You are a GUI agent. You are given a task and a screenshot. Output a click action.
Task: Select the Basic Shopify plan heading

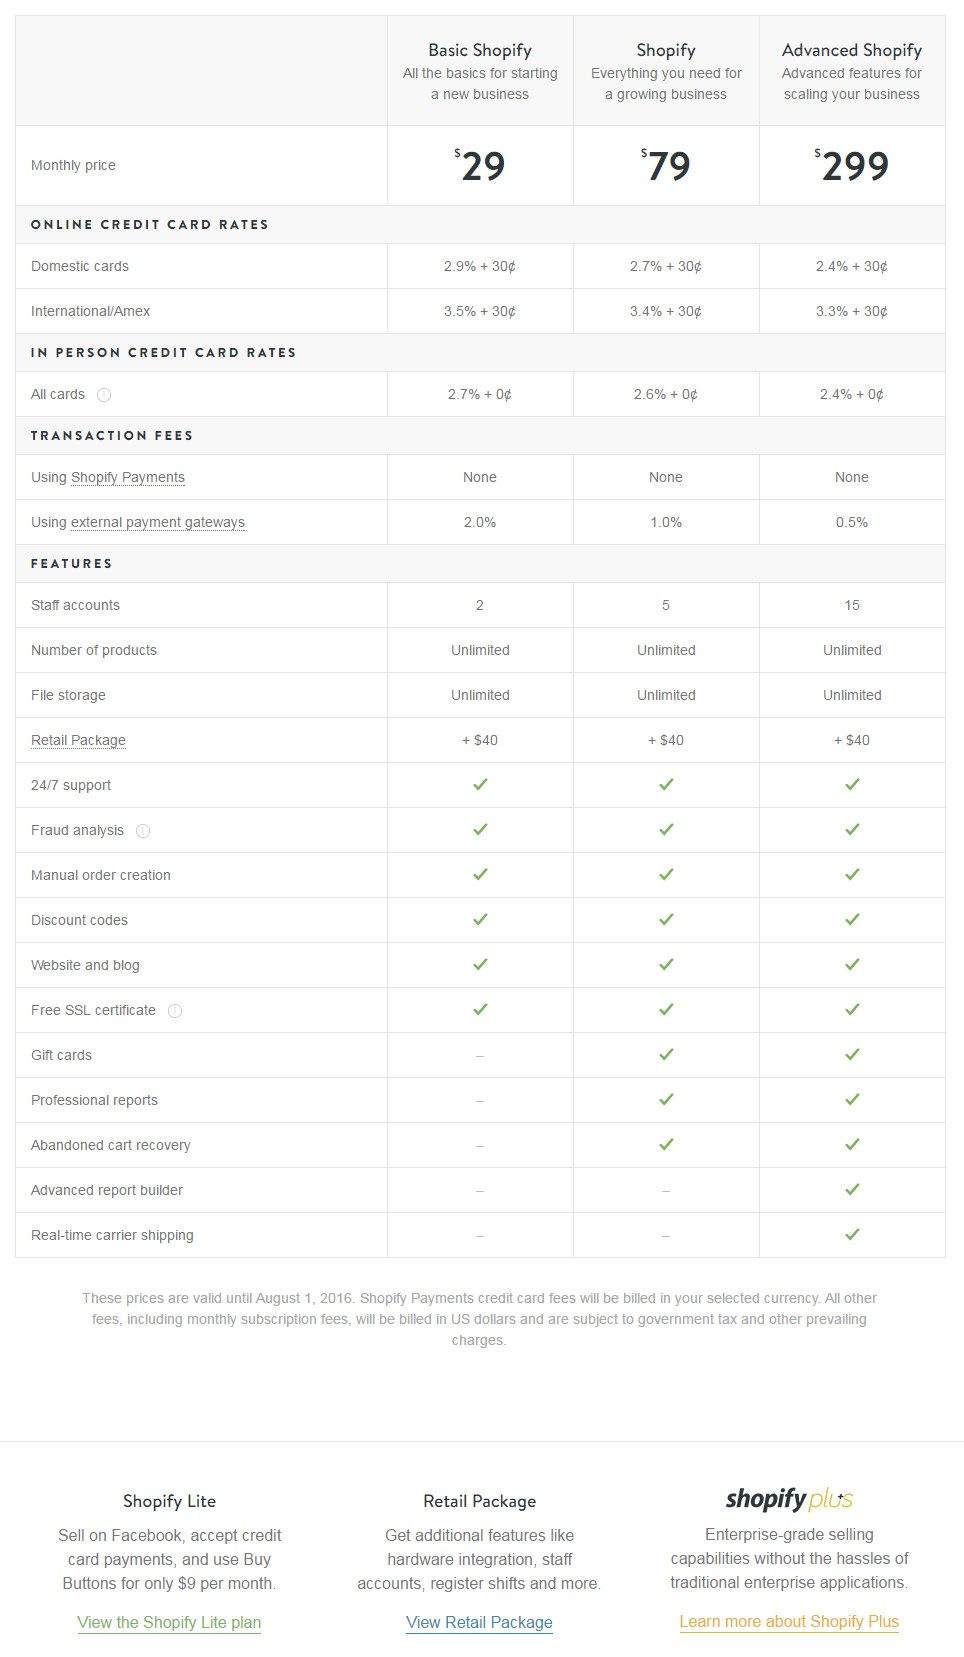tap(480, 50)
